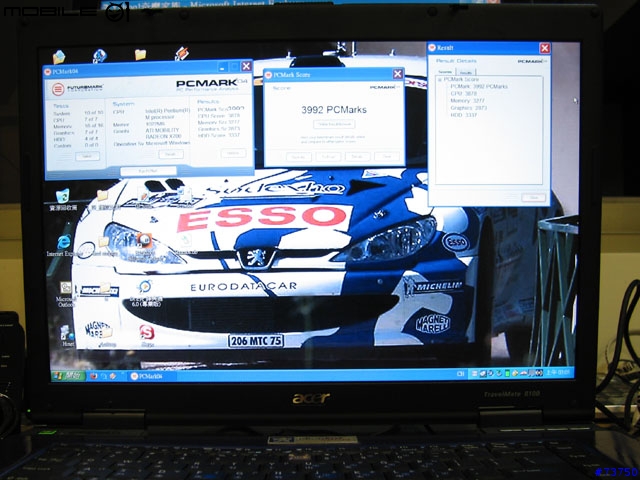Select the 'Memory: 3277' tree row
This screenshot has width=640, height=480.
point(467,100)
